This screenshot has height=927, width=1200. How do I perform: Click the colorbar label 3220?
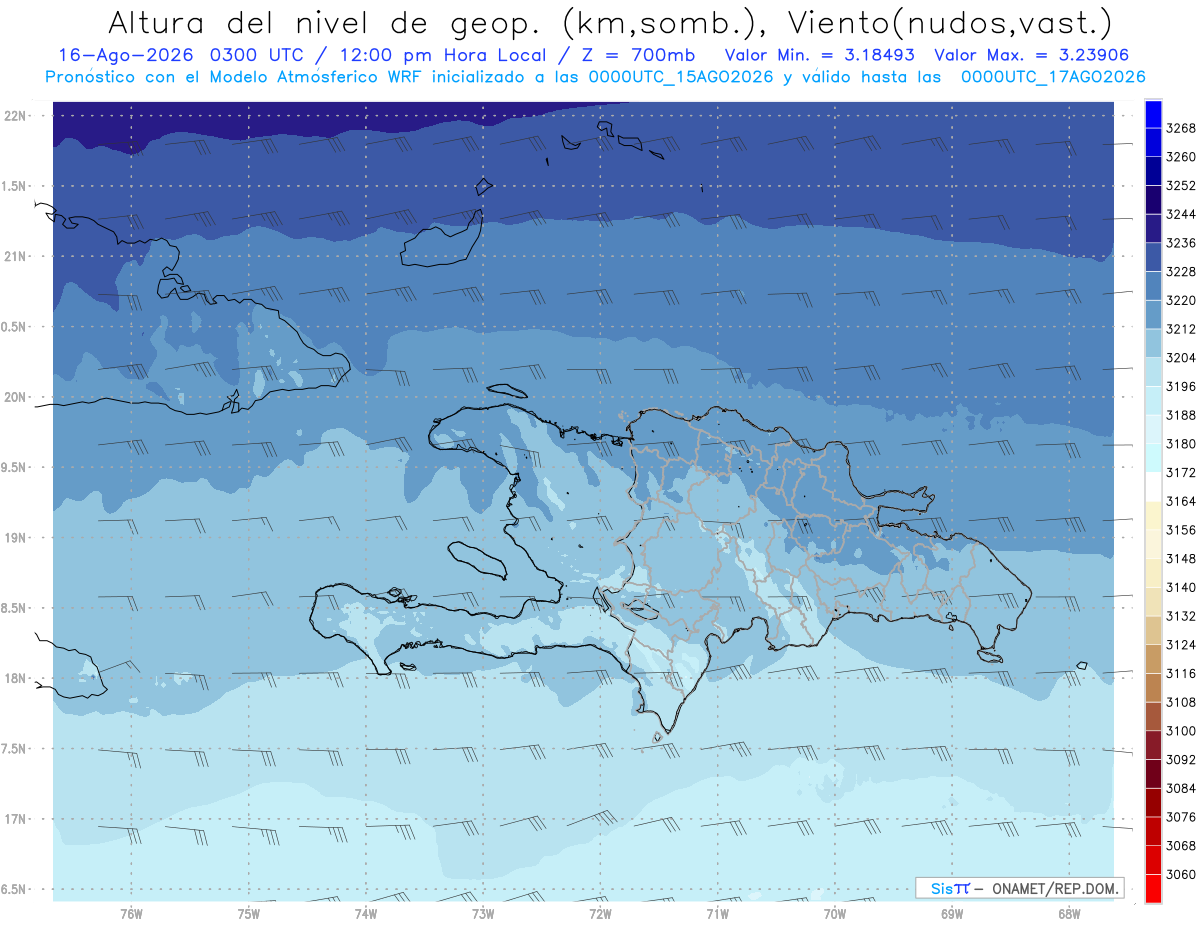pos(1180,300)
